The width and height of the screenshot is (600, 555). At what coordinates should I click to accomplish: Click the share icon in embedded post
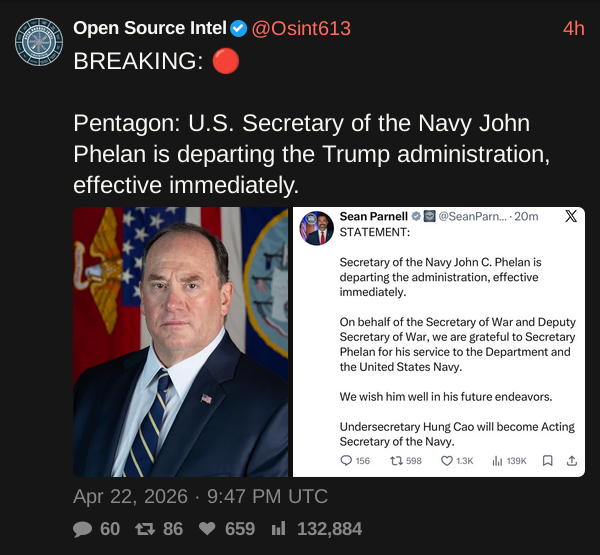tap(571, 461)
